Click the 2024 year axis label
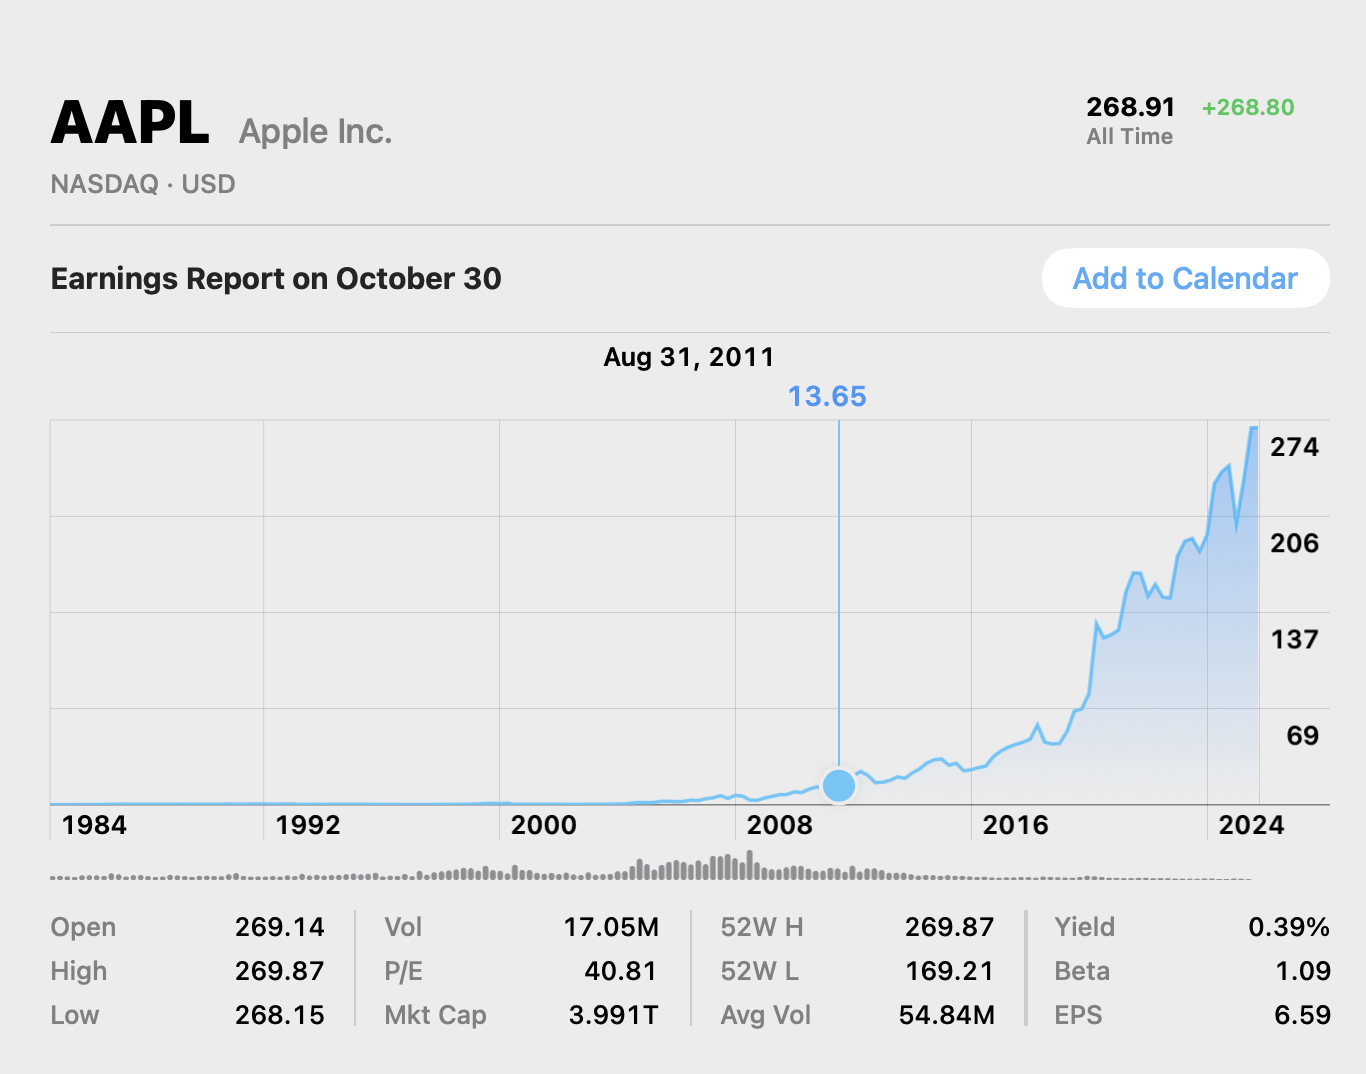Image resolution: width=1366 pixels, height=1074 pixels. tap(1256, 825)
